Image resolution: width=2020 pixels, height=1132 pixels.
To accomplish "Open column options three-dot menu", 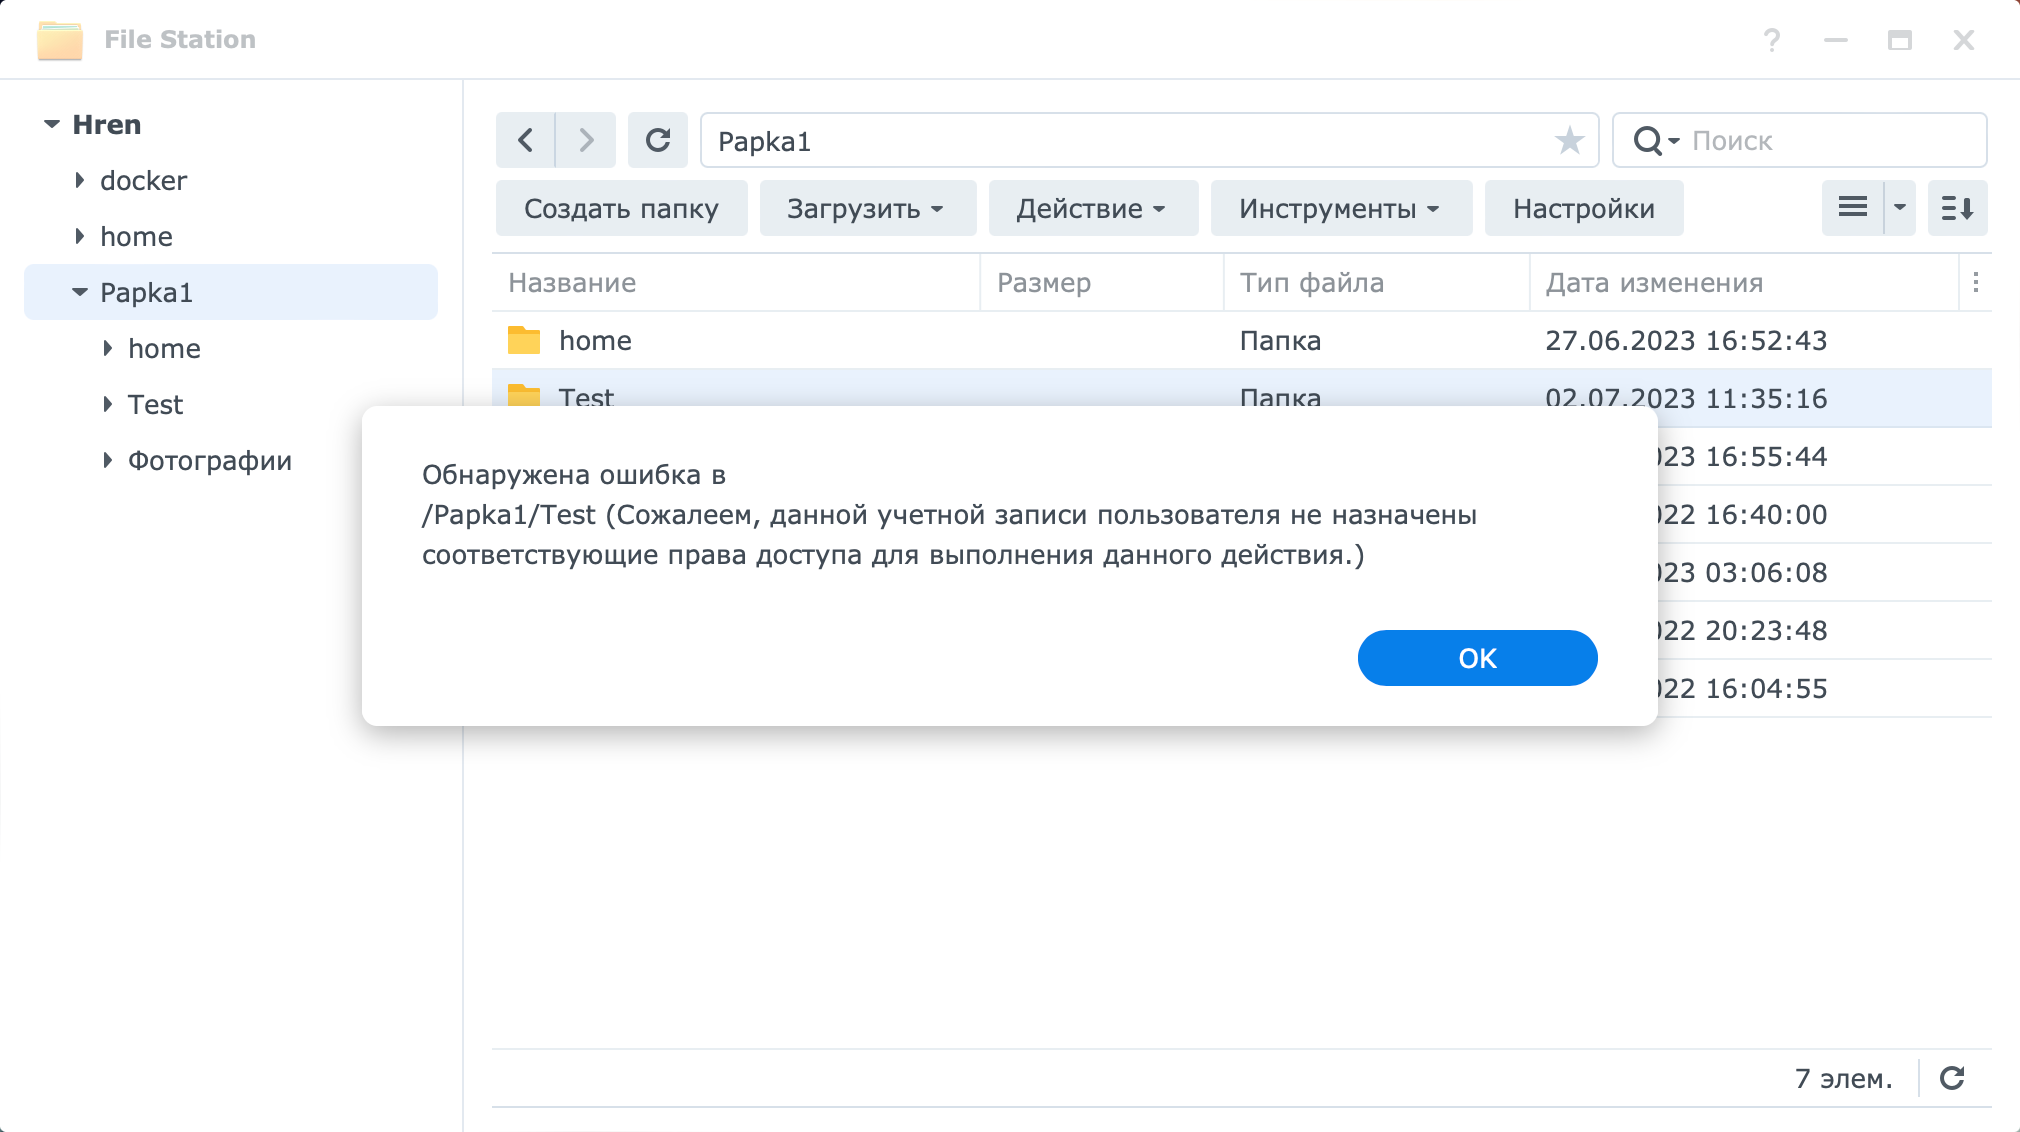I will [x=1976, y=283].
